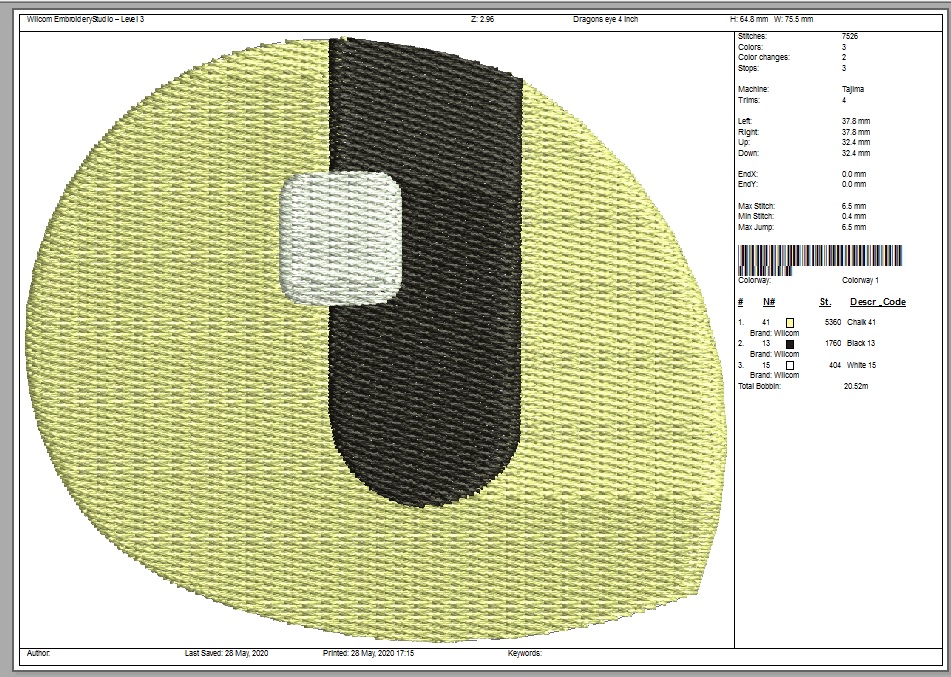
Task: Click the 'Color changes:' value 2
Action: coord(844,57)
